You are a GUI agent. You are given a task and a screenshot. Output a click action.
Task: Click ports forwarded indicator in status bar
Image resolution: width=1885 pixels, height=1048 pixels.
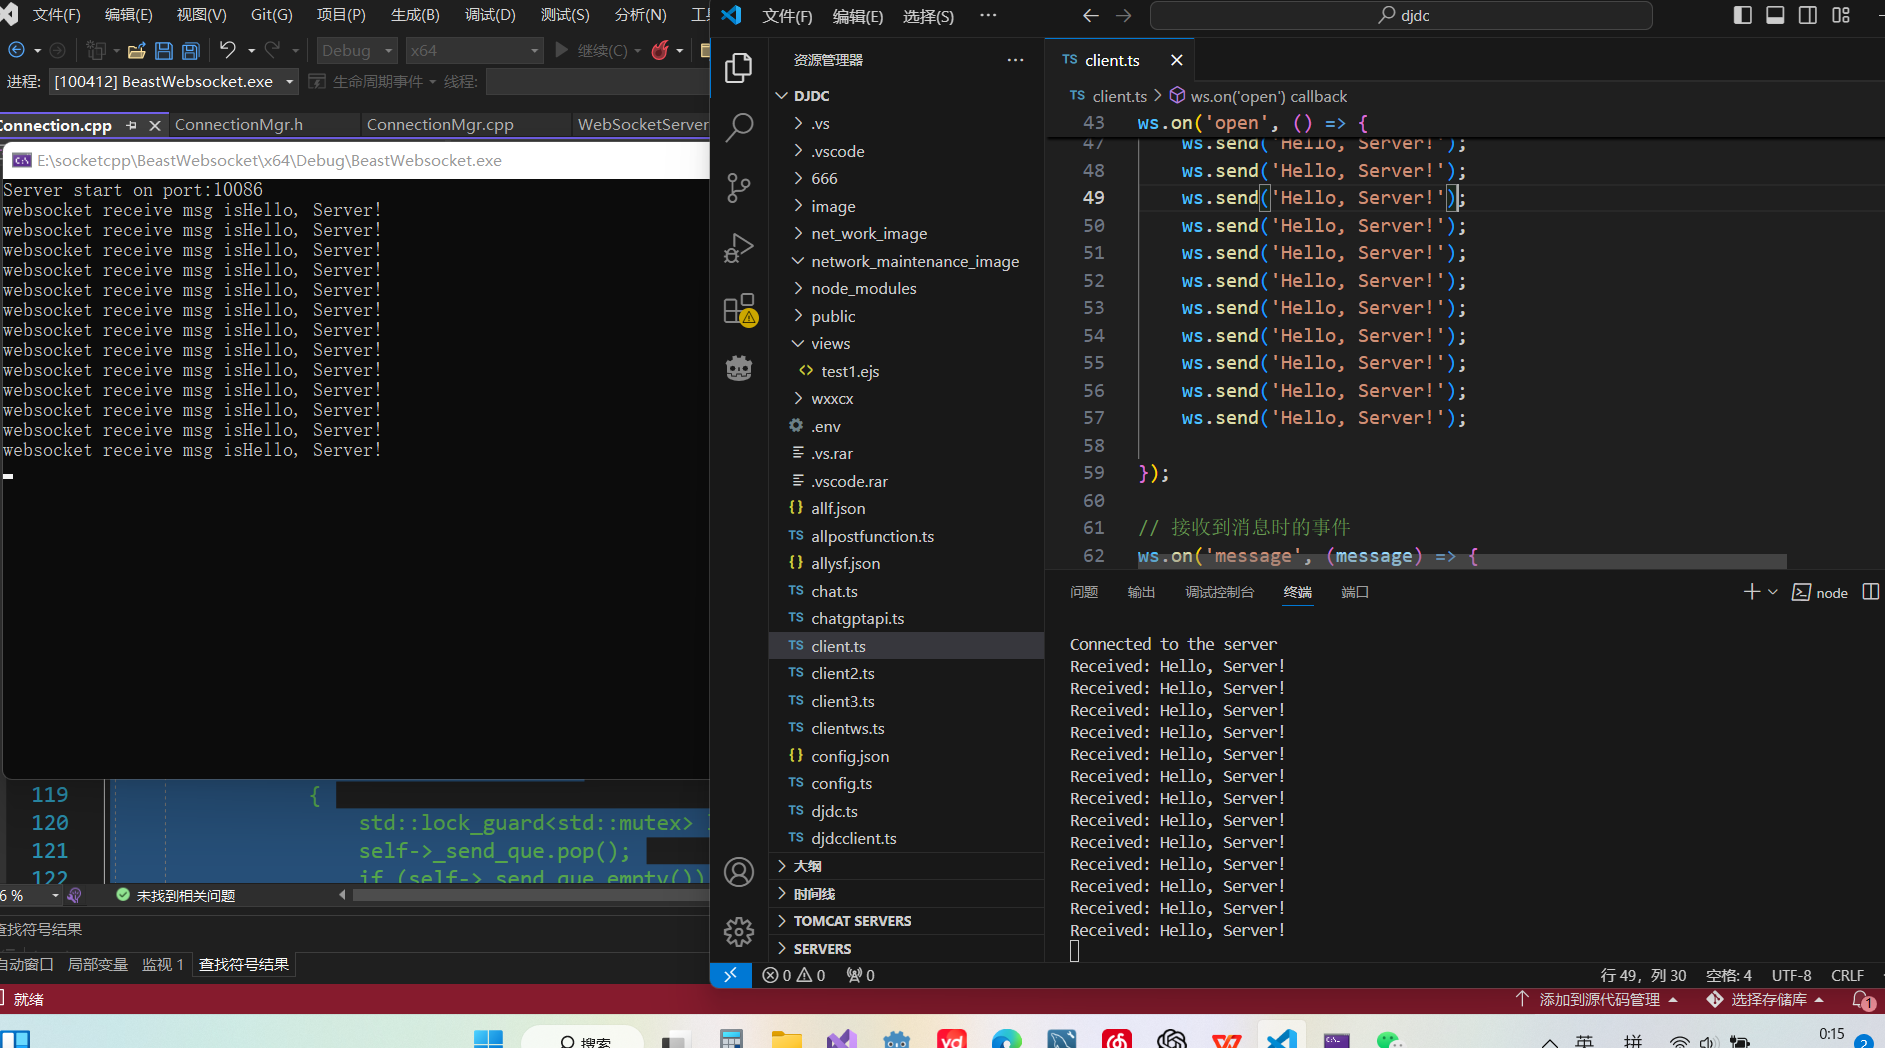click(x=861, y=975)
